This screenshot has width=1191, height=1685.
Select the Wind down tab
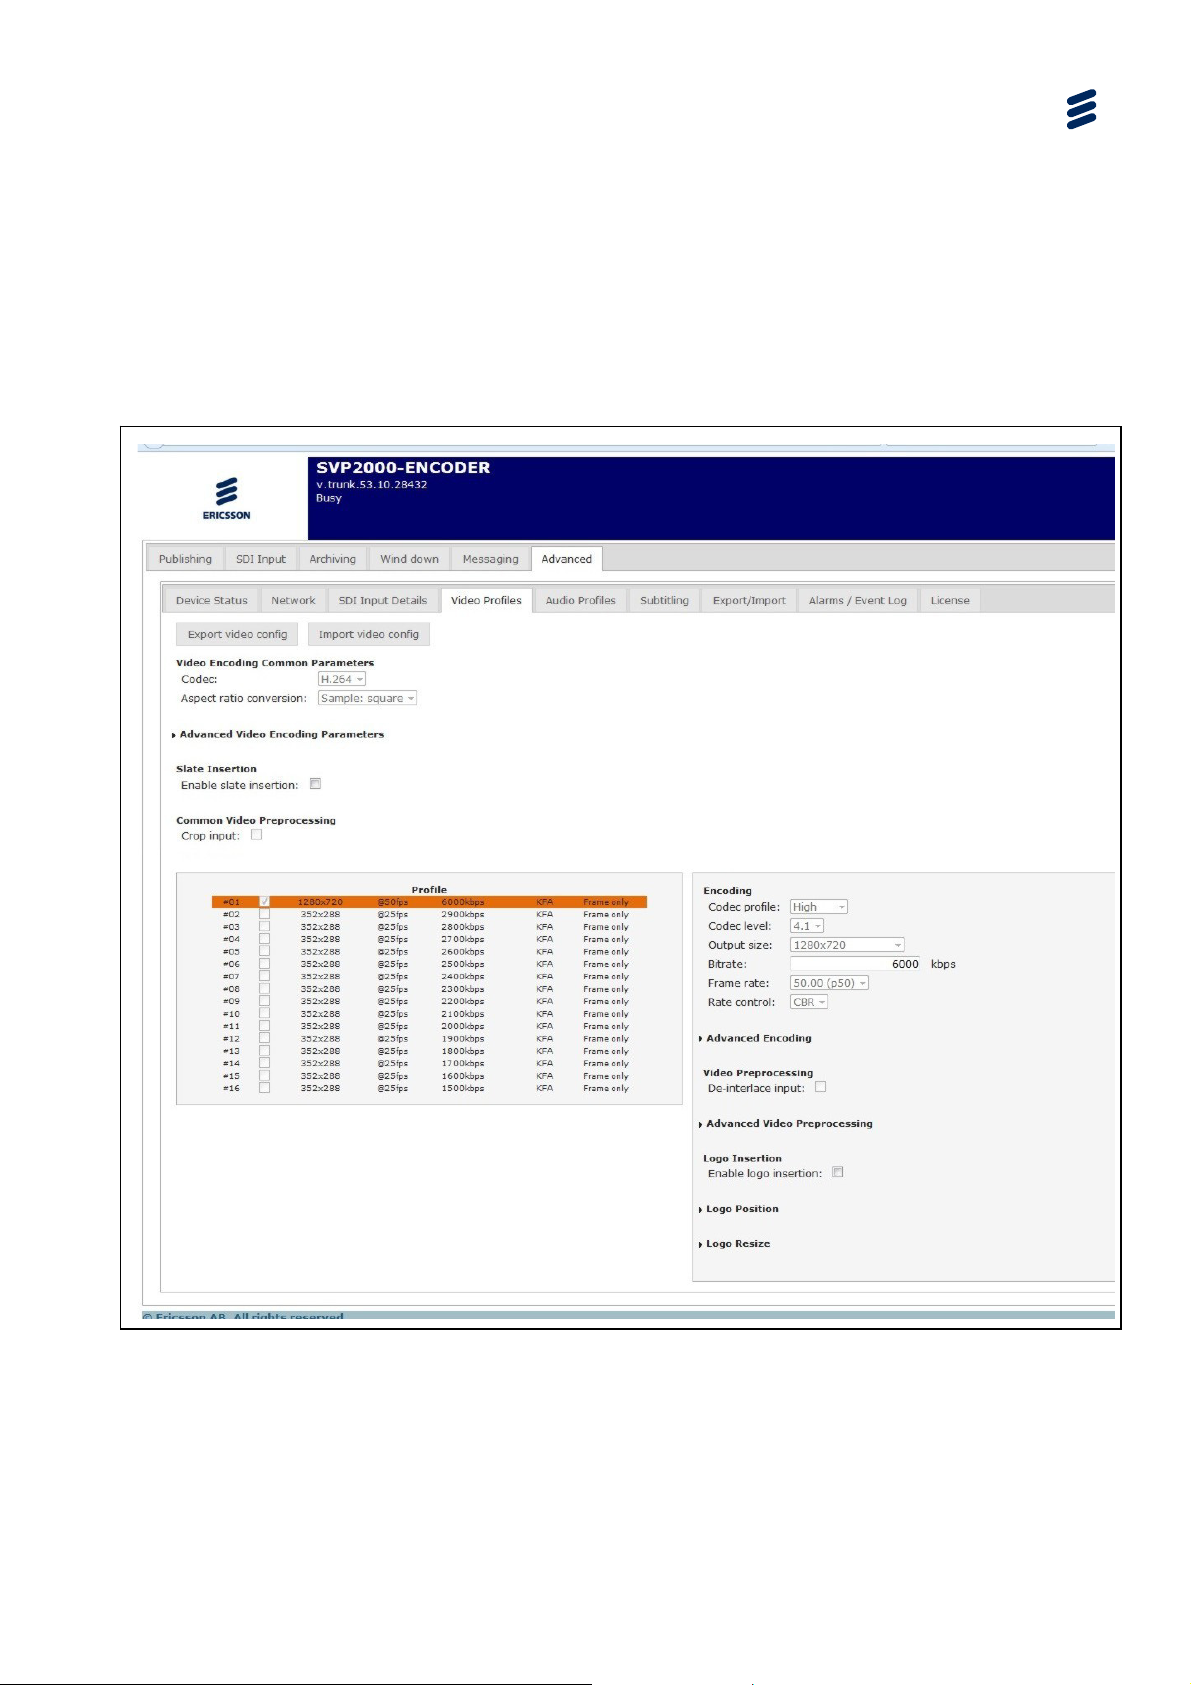[x=409, y=559]
